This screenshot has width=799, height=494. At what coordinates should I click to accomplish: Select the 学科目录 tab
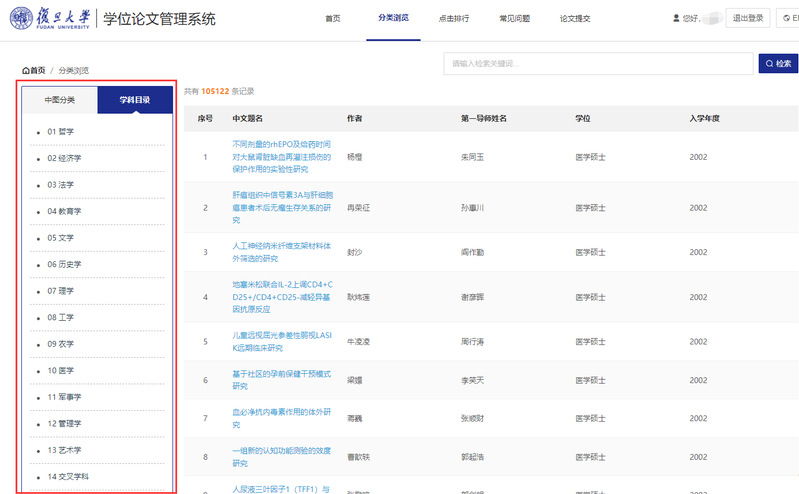tap(135, 100)
